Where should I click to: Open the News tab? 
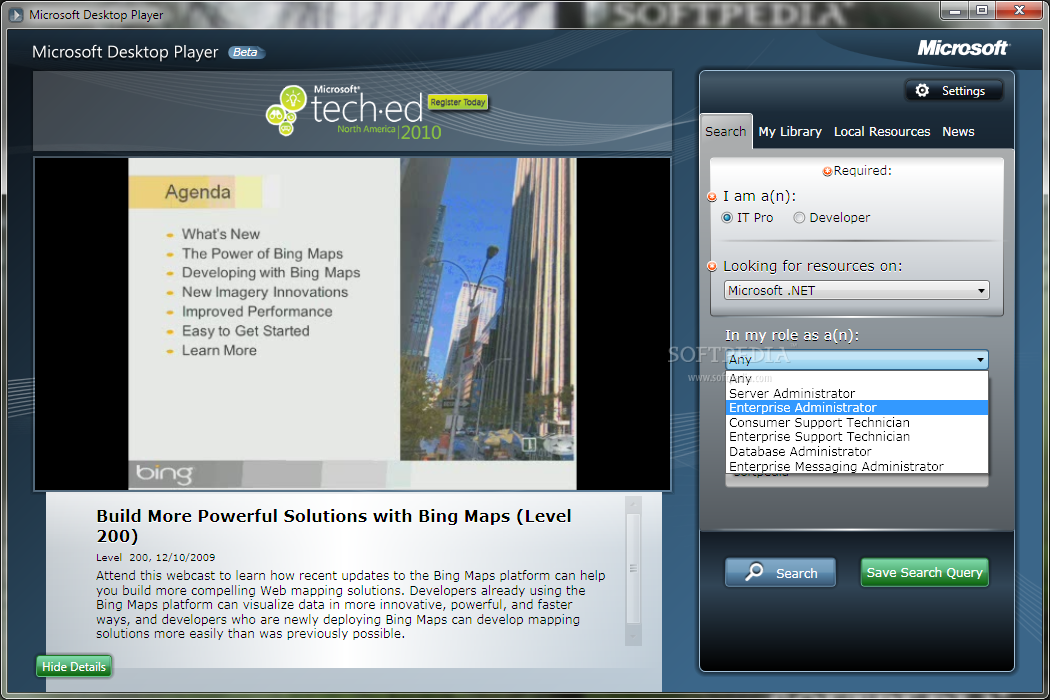[x=958, y=131]
